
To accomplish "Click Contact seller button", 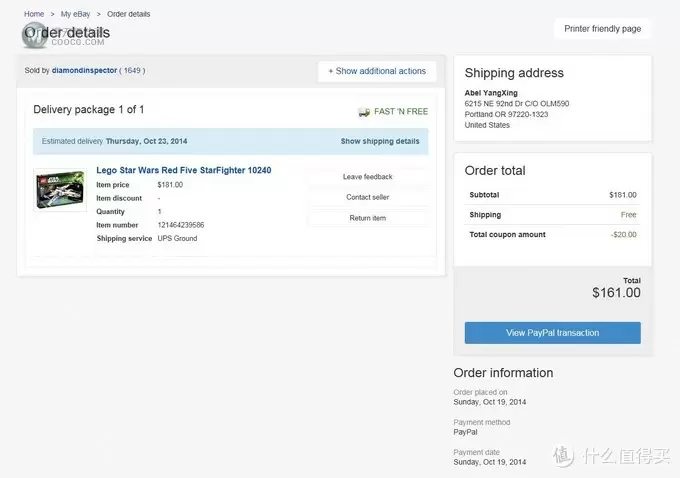I will click(x=367, y=197).
